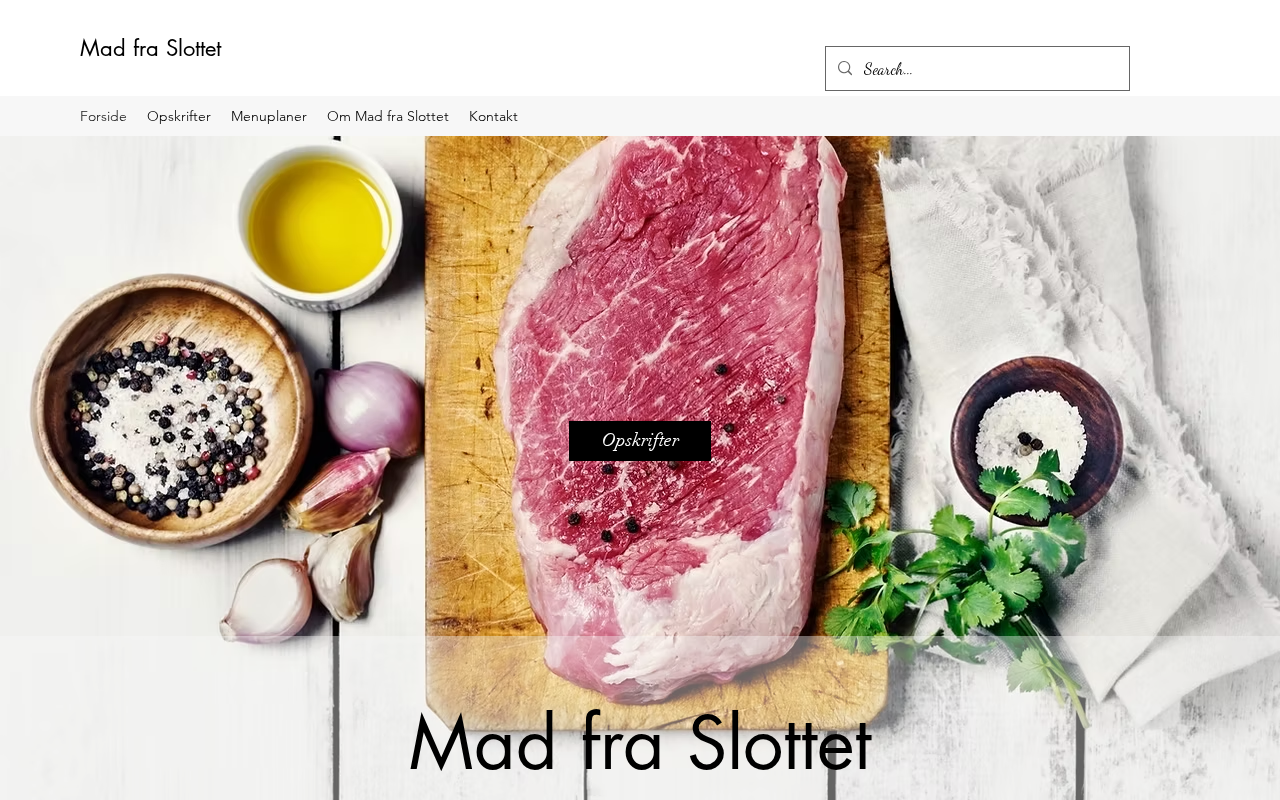Open the Menuplaner page

click(x=269, y=116)
